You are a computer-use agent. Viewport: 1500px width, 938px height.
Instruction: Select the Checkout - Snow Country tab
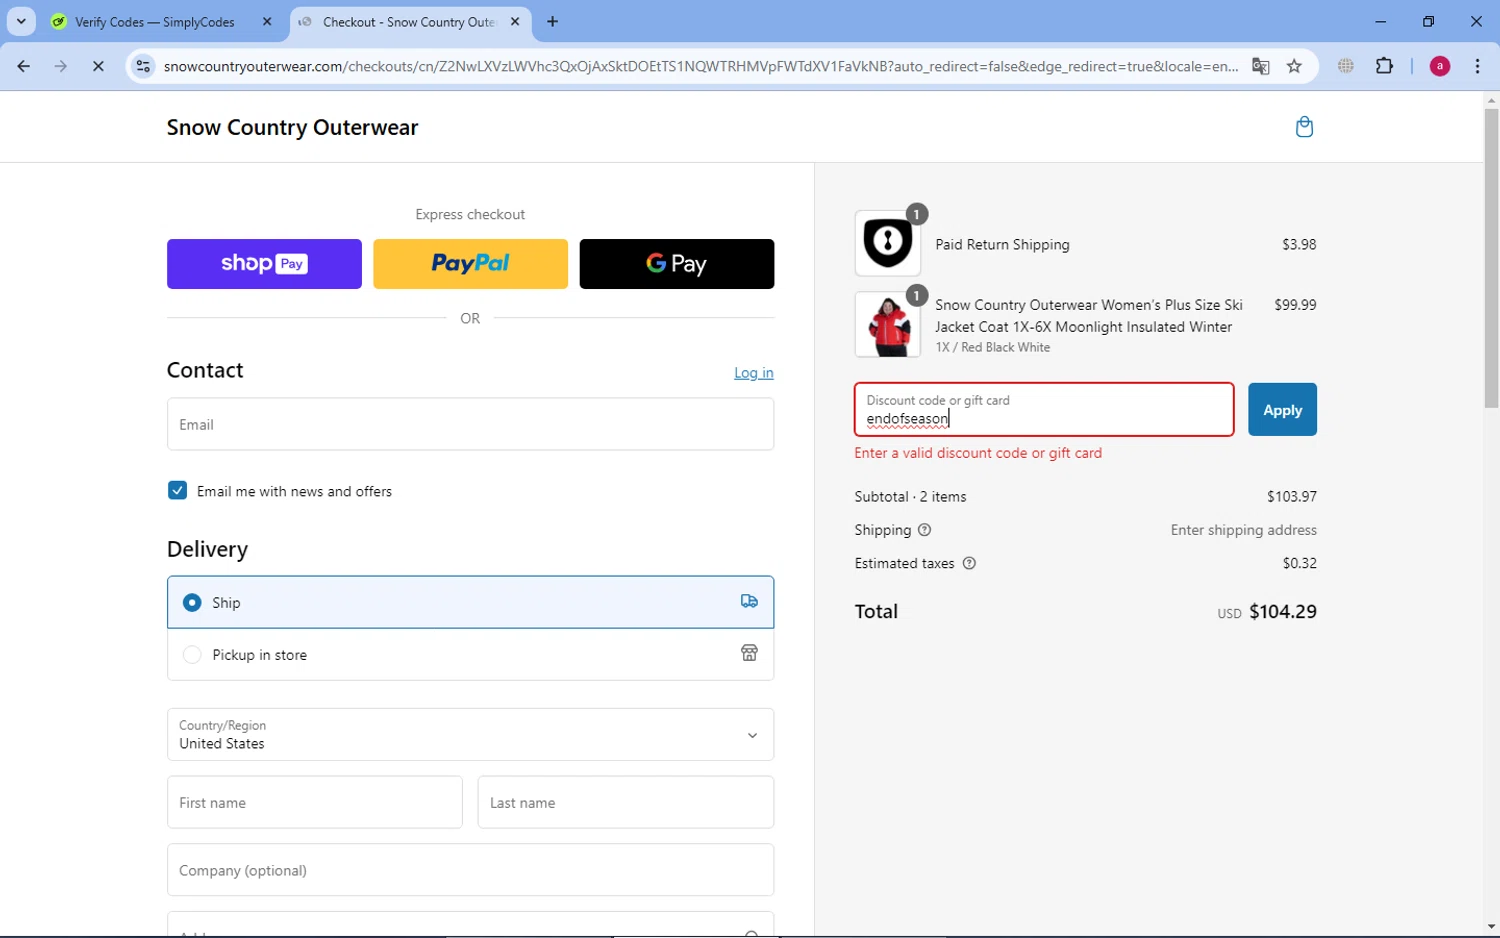pos(410,21)
